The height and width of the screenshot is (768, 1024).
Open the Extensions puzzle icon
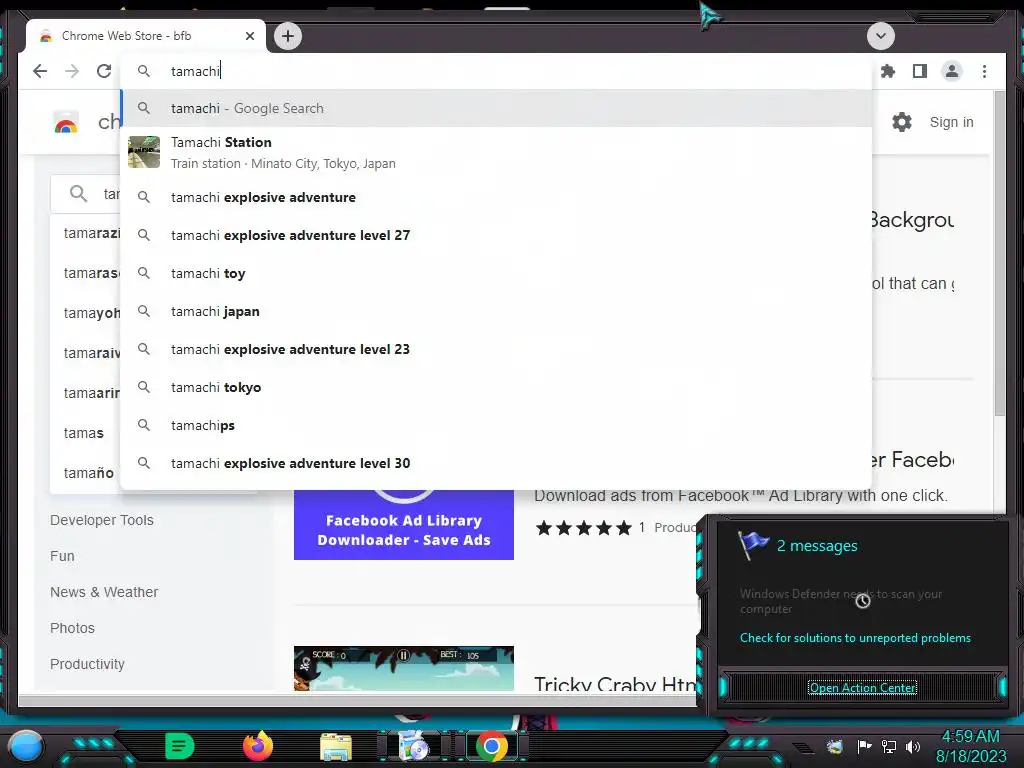888,71
